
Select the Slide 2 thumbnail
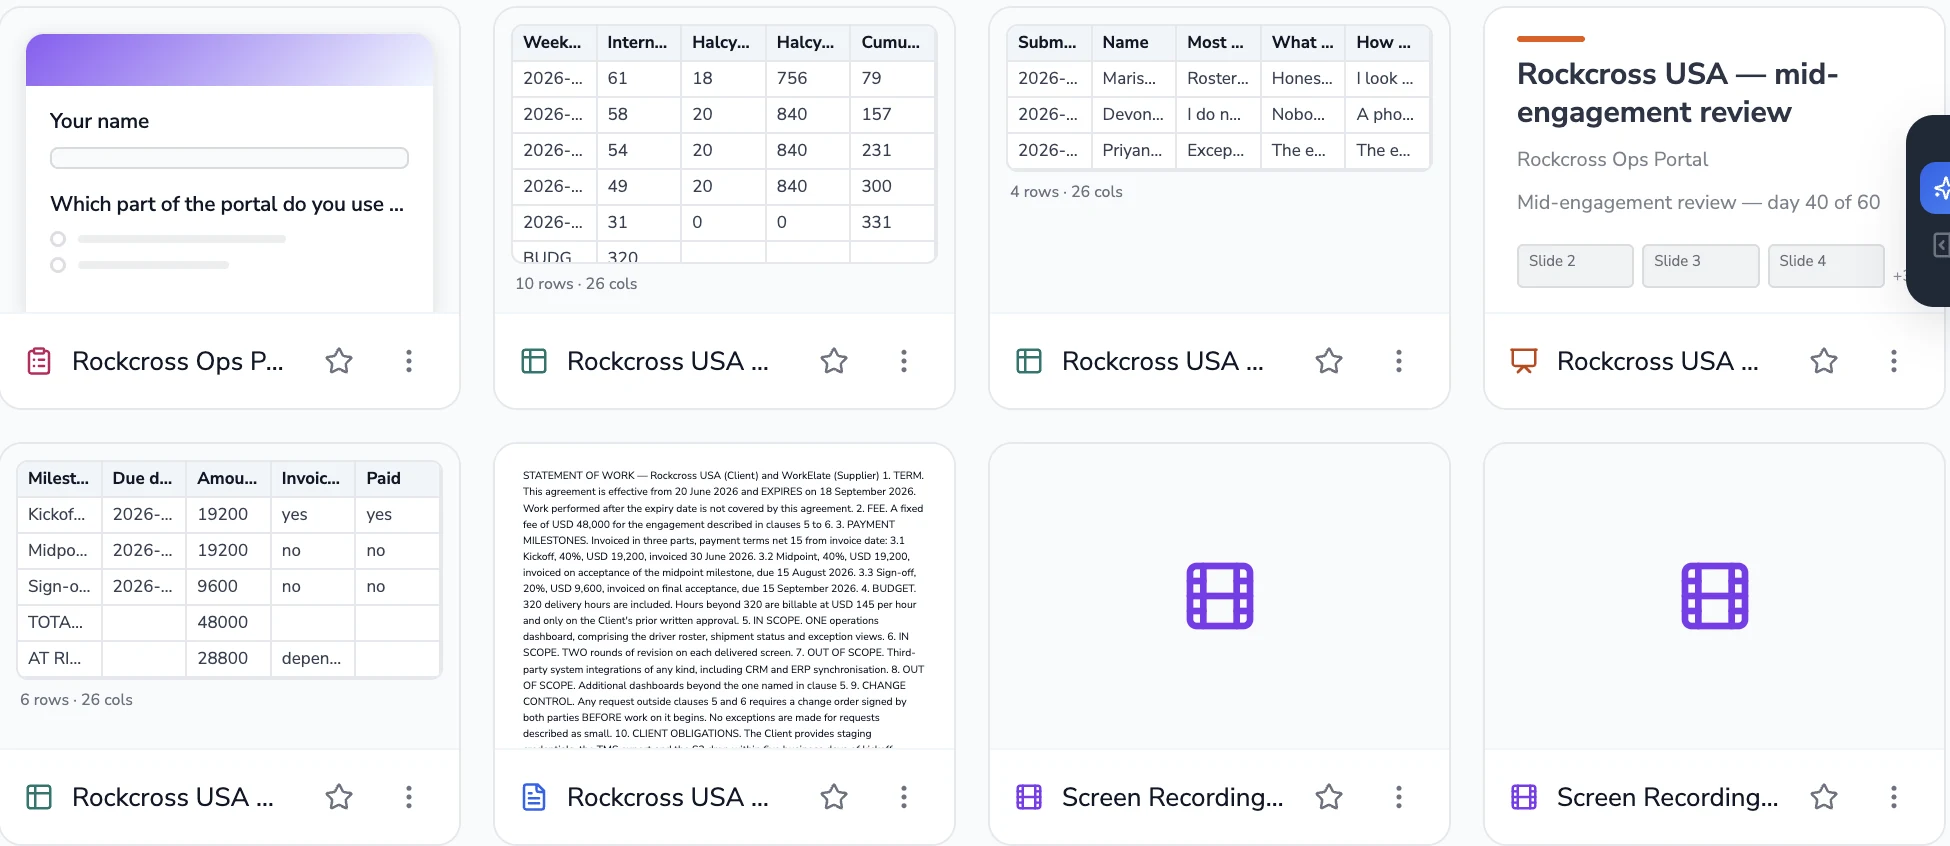[x=1575, y=266]
